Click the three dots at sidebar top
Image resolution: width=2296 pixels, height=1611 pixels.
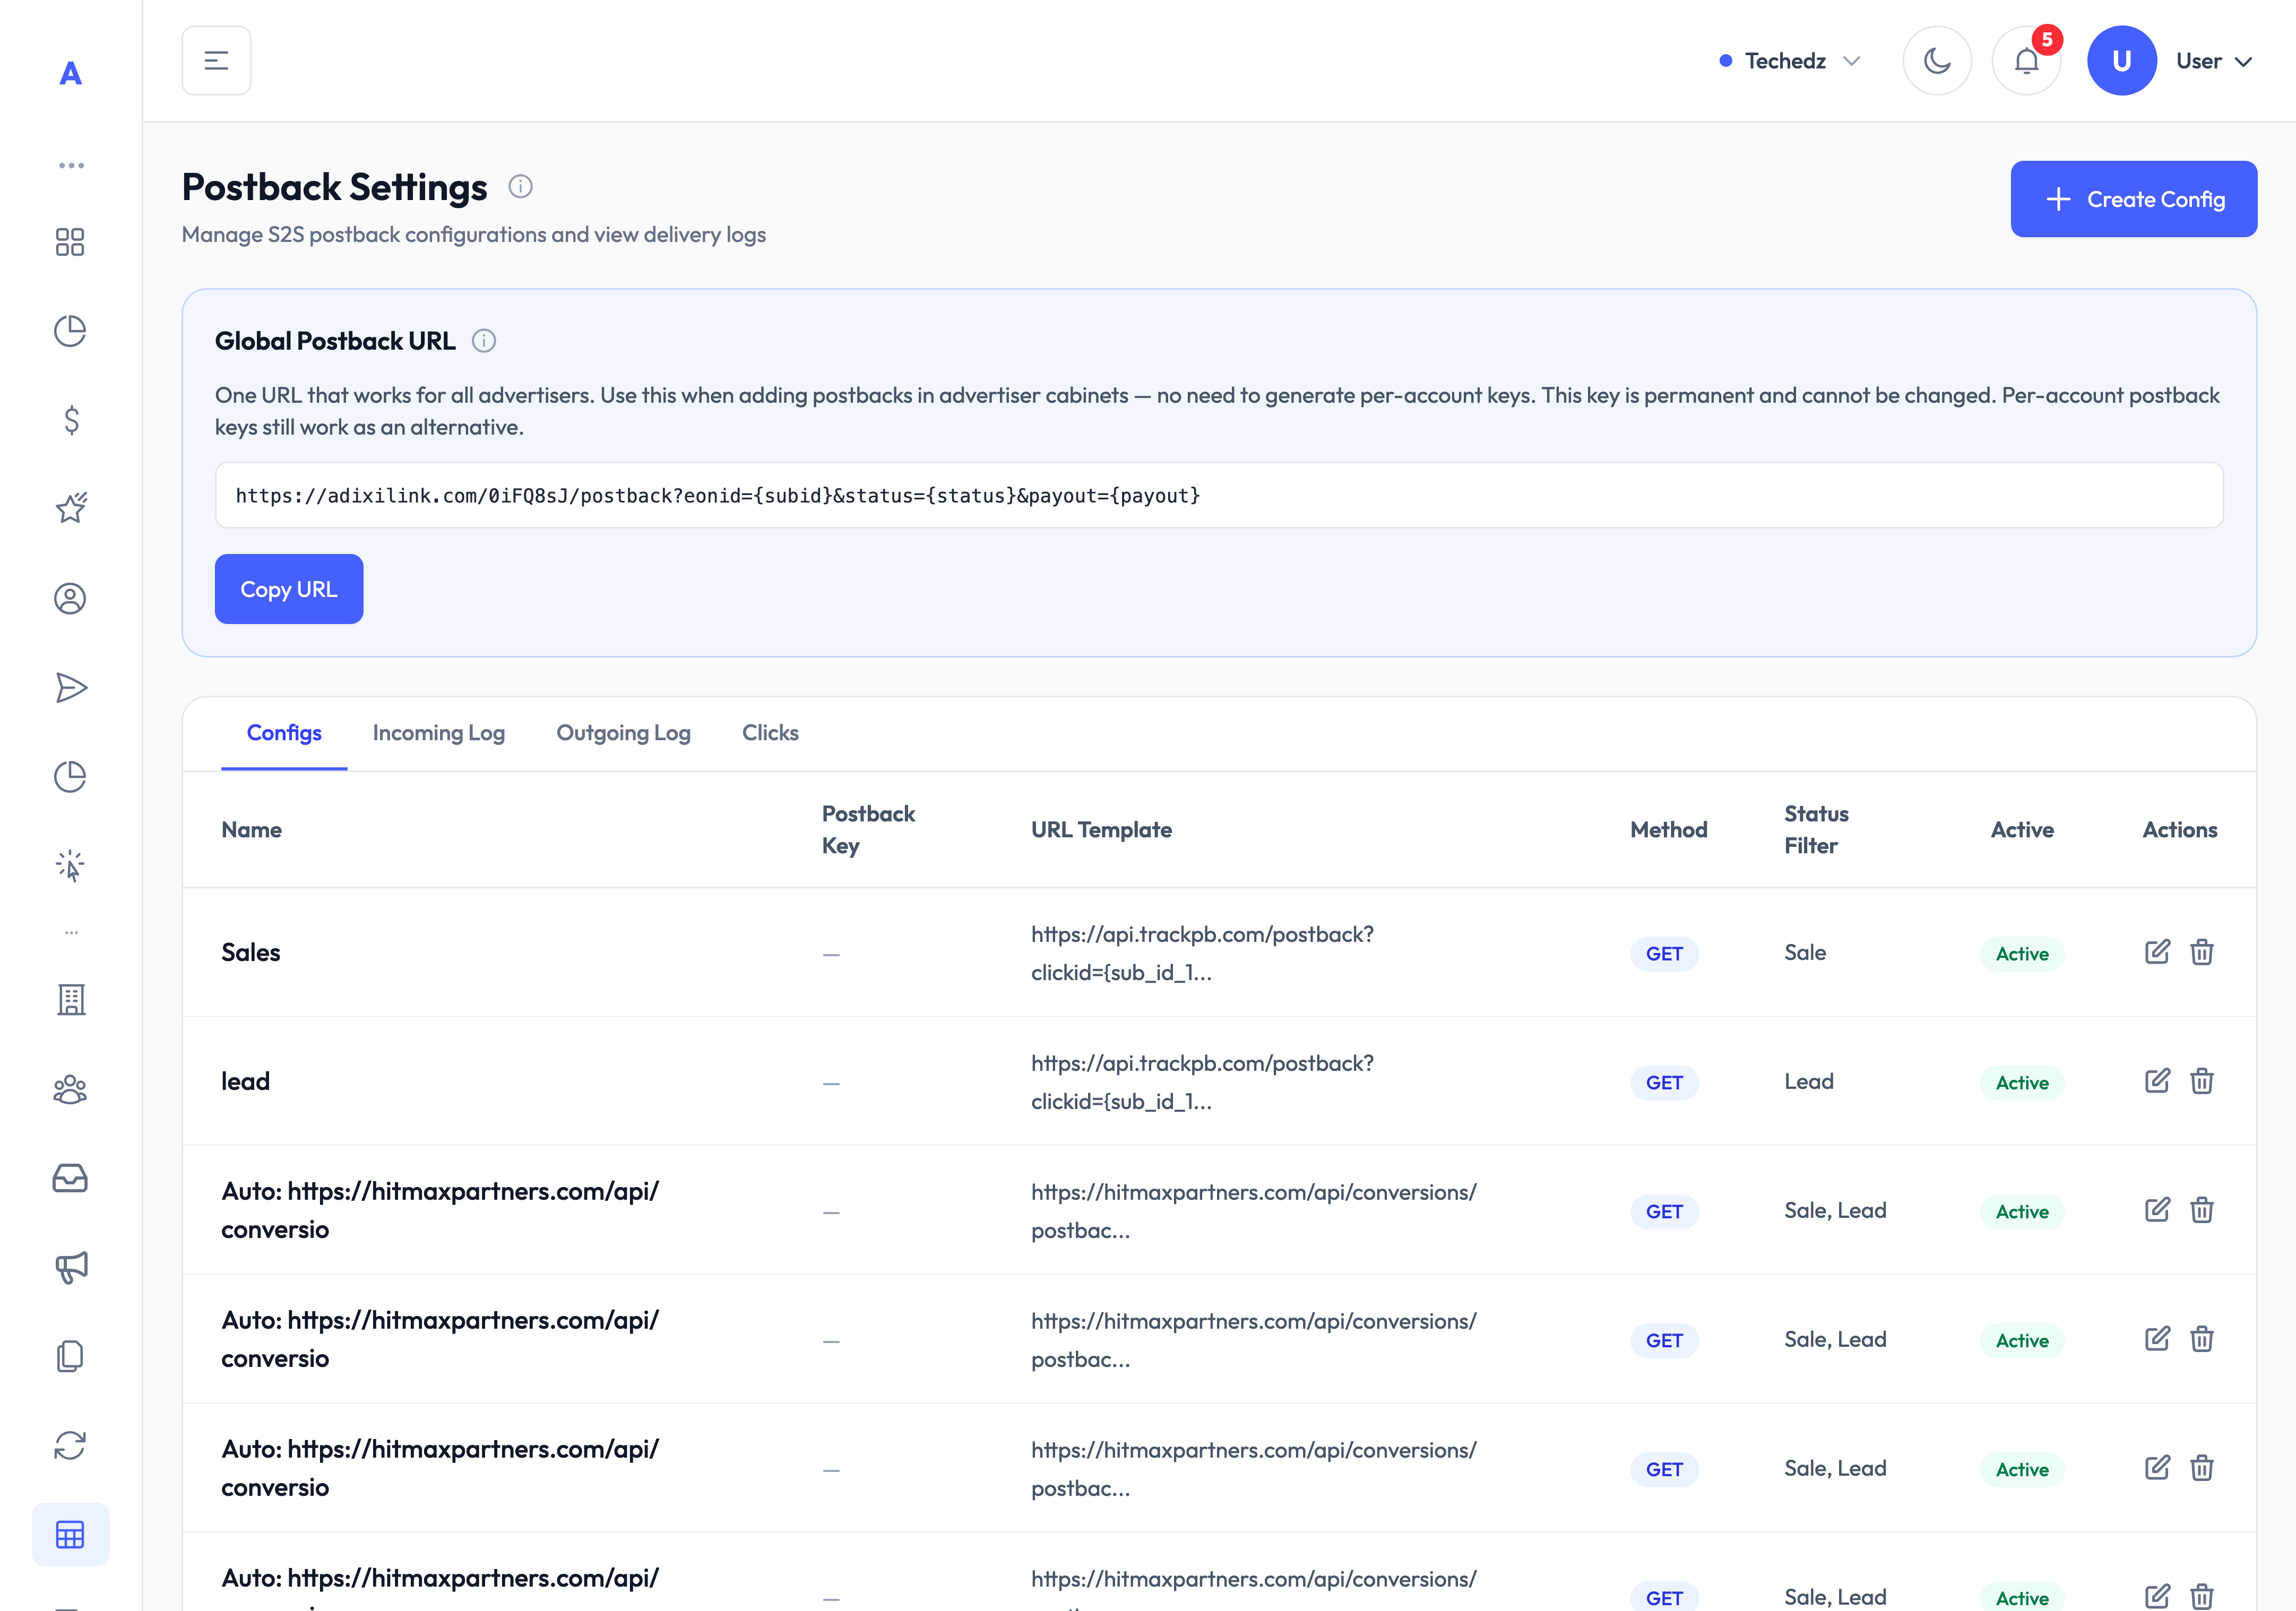point(71,165)
